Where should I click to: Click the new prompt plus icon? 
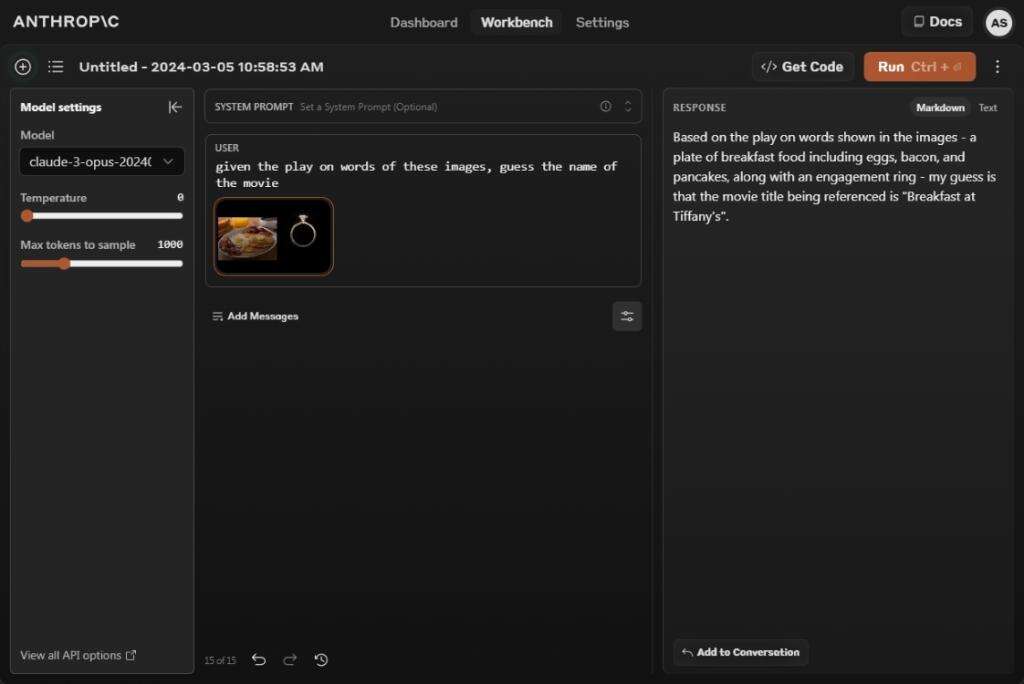(x=23, y=67)
